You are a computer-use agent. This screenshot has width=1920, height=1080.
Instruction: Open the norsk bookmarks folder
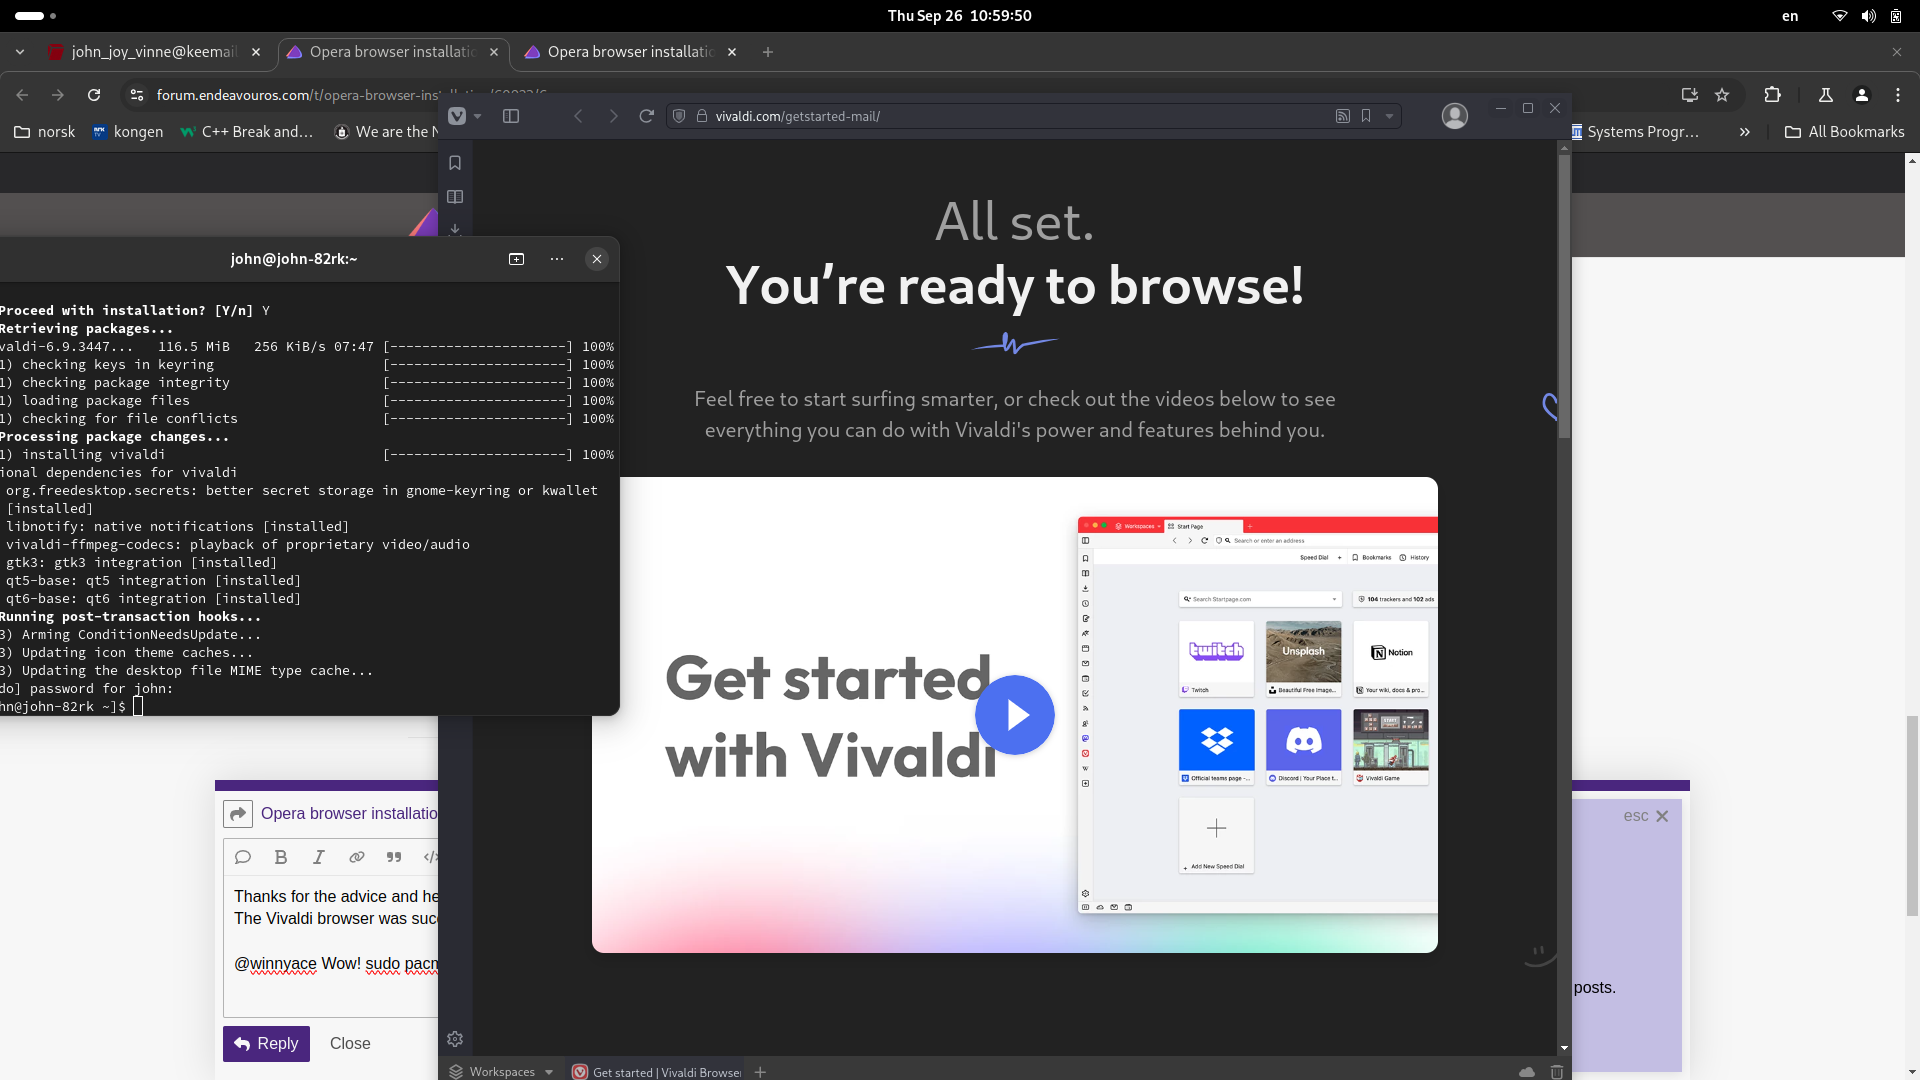pos(45,132)
